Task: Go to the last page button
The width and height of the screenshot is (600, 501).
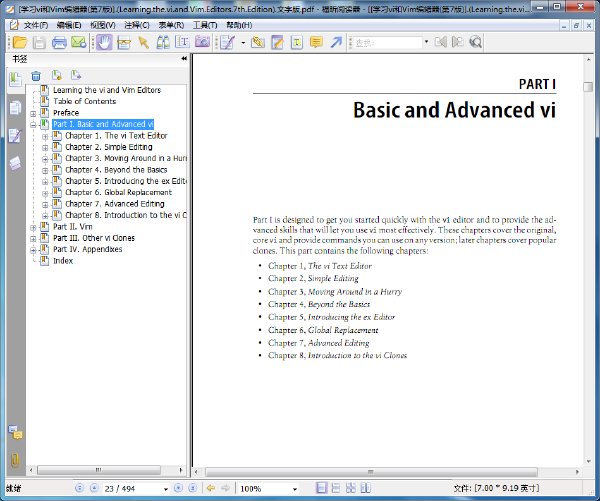Action: coord(193,488)
